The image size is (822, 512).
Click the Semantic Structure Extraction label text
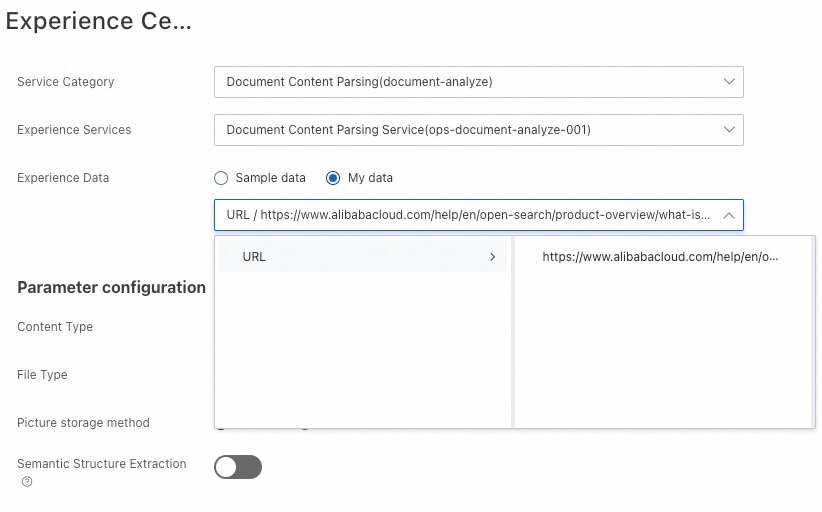101,464
